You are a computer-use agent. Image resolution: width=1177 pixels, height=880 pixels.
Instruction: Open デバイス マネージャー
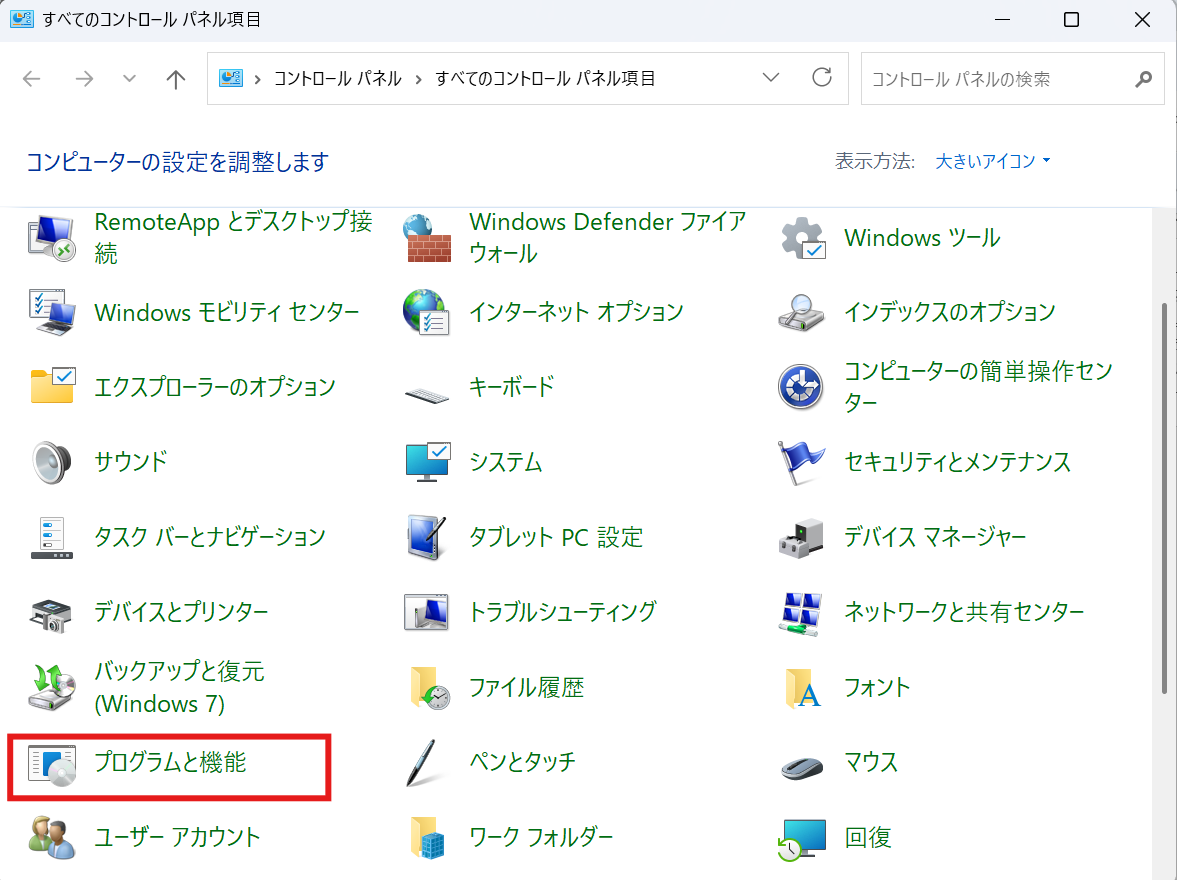tap(934, 537)
